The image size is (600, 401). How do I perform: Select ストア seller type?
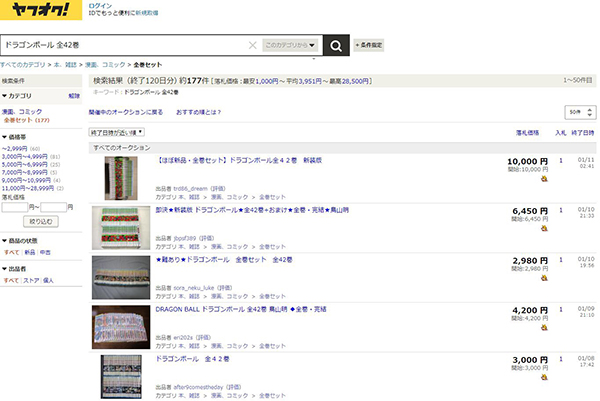pyautogui.click(x=31, y=280)
